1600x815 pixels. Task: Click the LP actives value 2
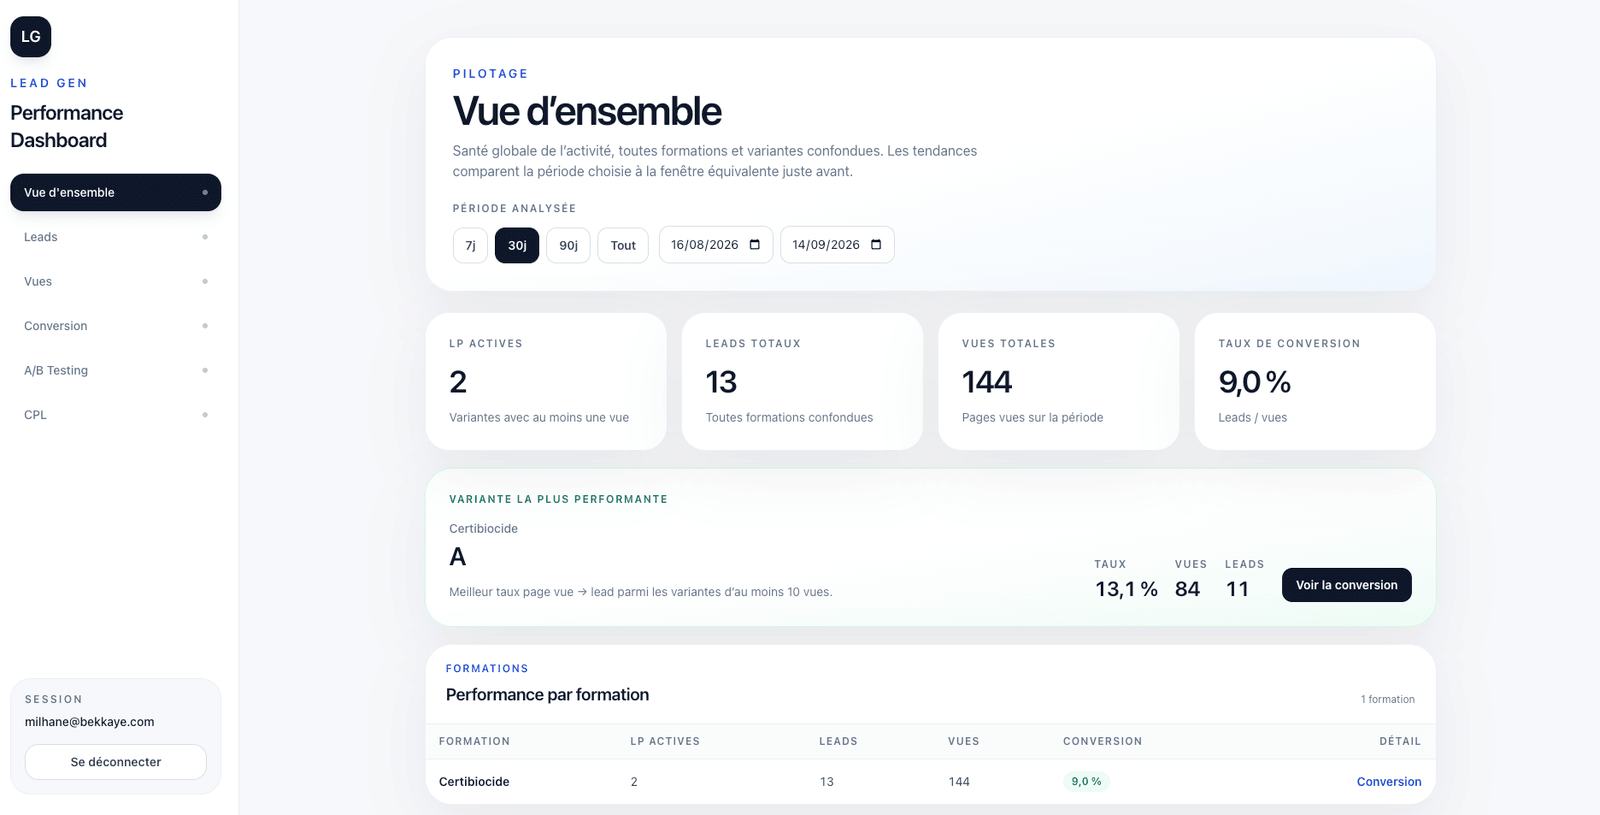coord(458,382)
